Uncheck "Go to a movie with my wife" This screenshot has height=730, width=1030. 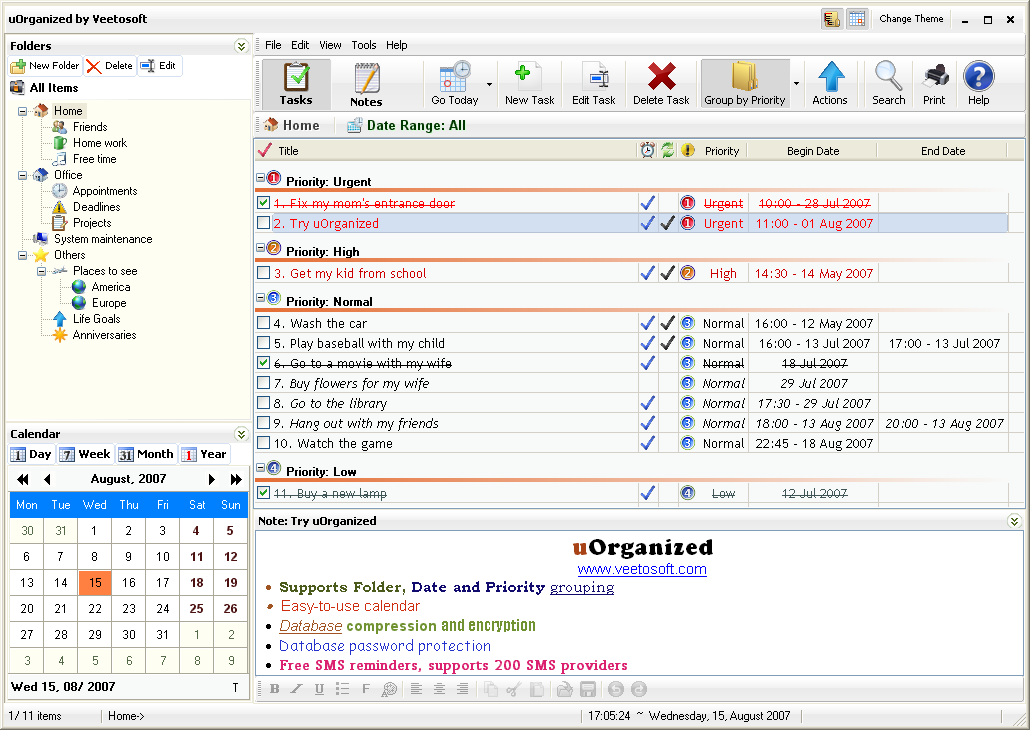[263, 363]
